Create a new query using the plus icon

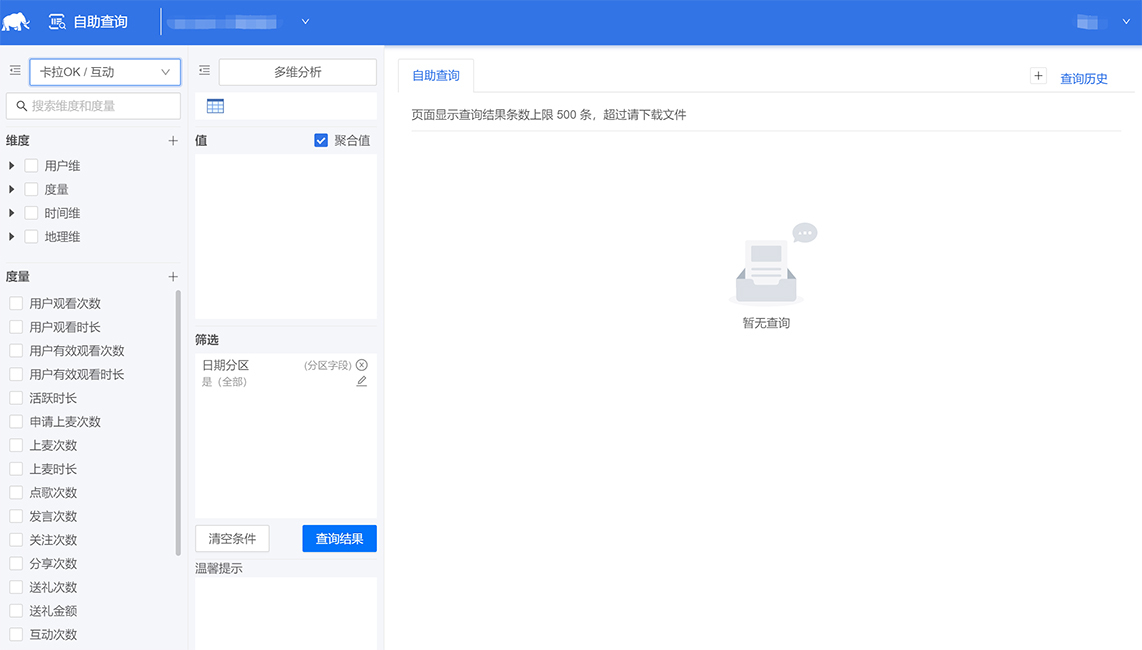click(1038, 75)
